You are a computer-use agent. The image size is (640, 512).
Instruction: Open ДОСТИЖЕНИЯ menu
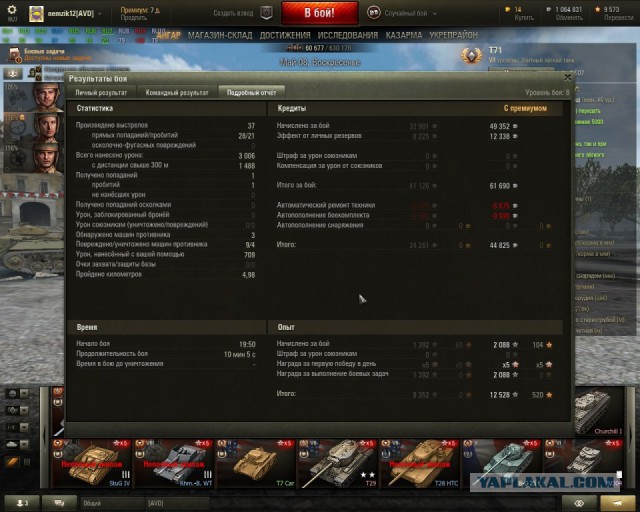point(285,36)
